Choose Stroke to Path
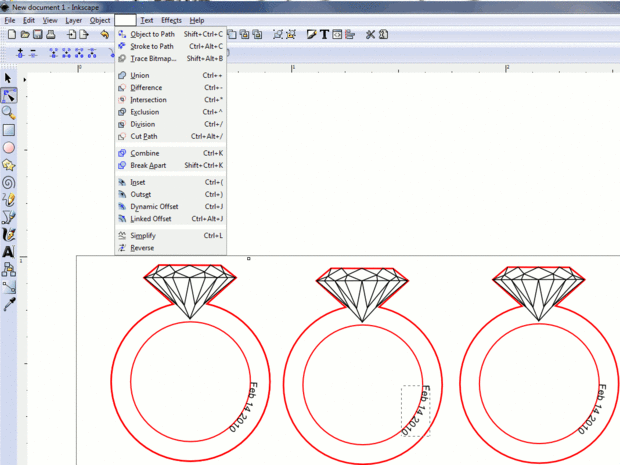 [x=170, y=46]
